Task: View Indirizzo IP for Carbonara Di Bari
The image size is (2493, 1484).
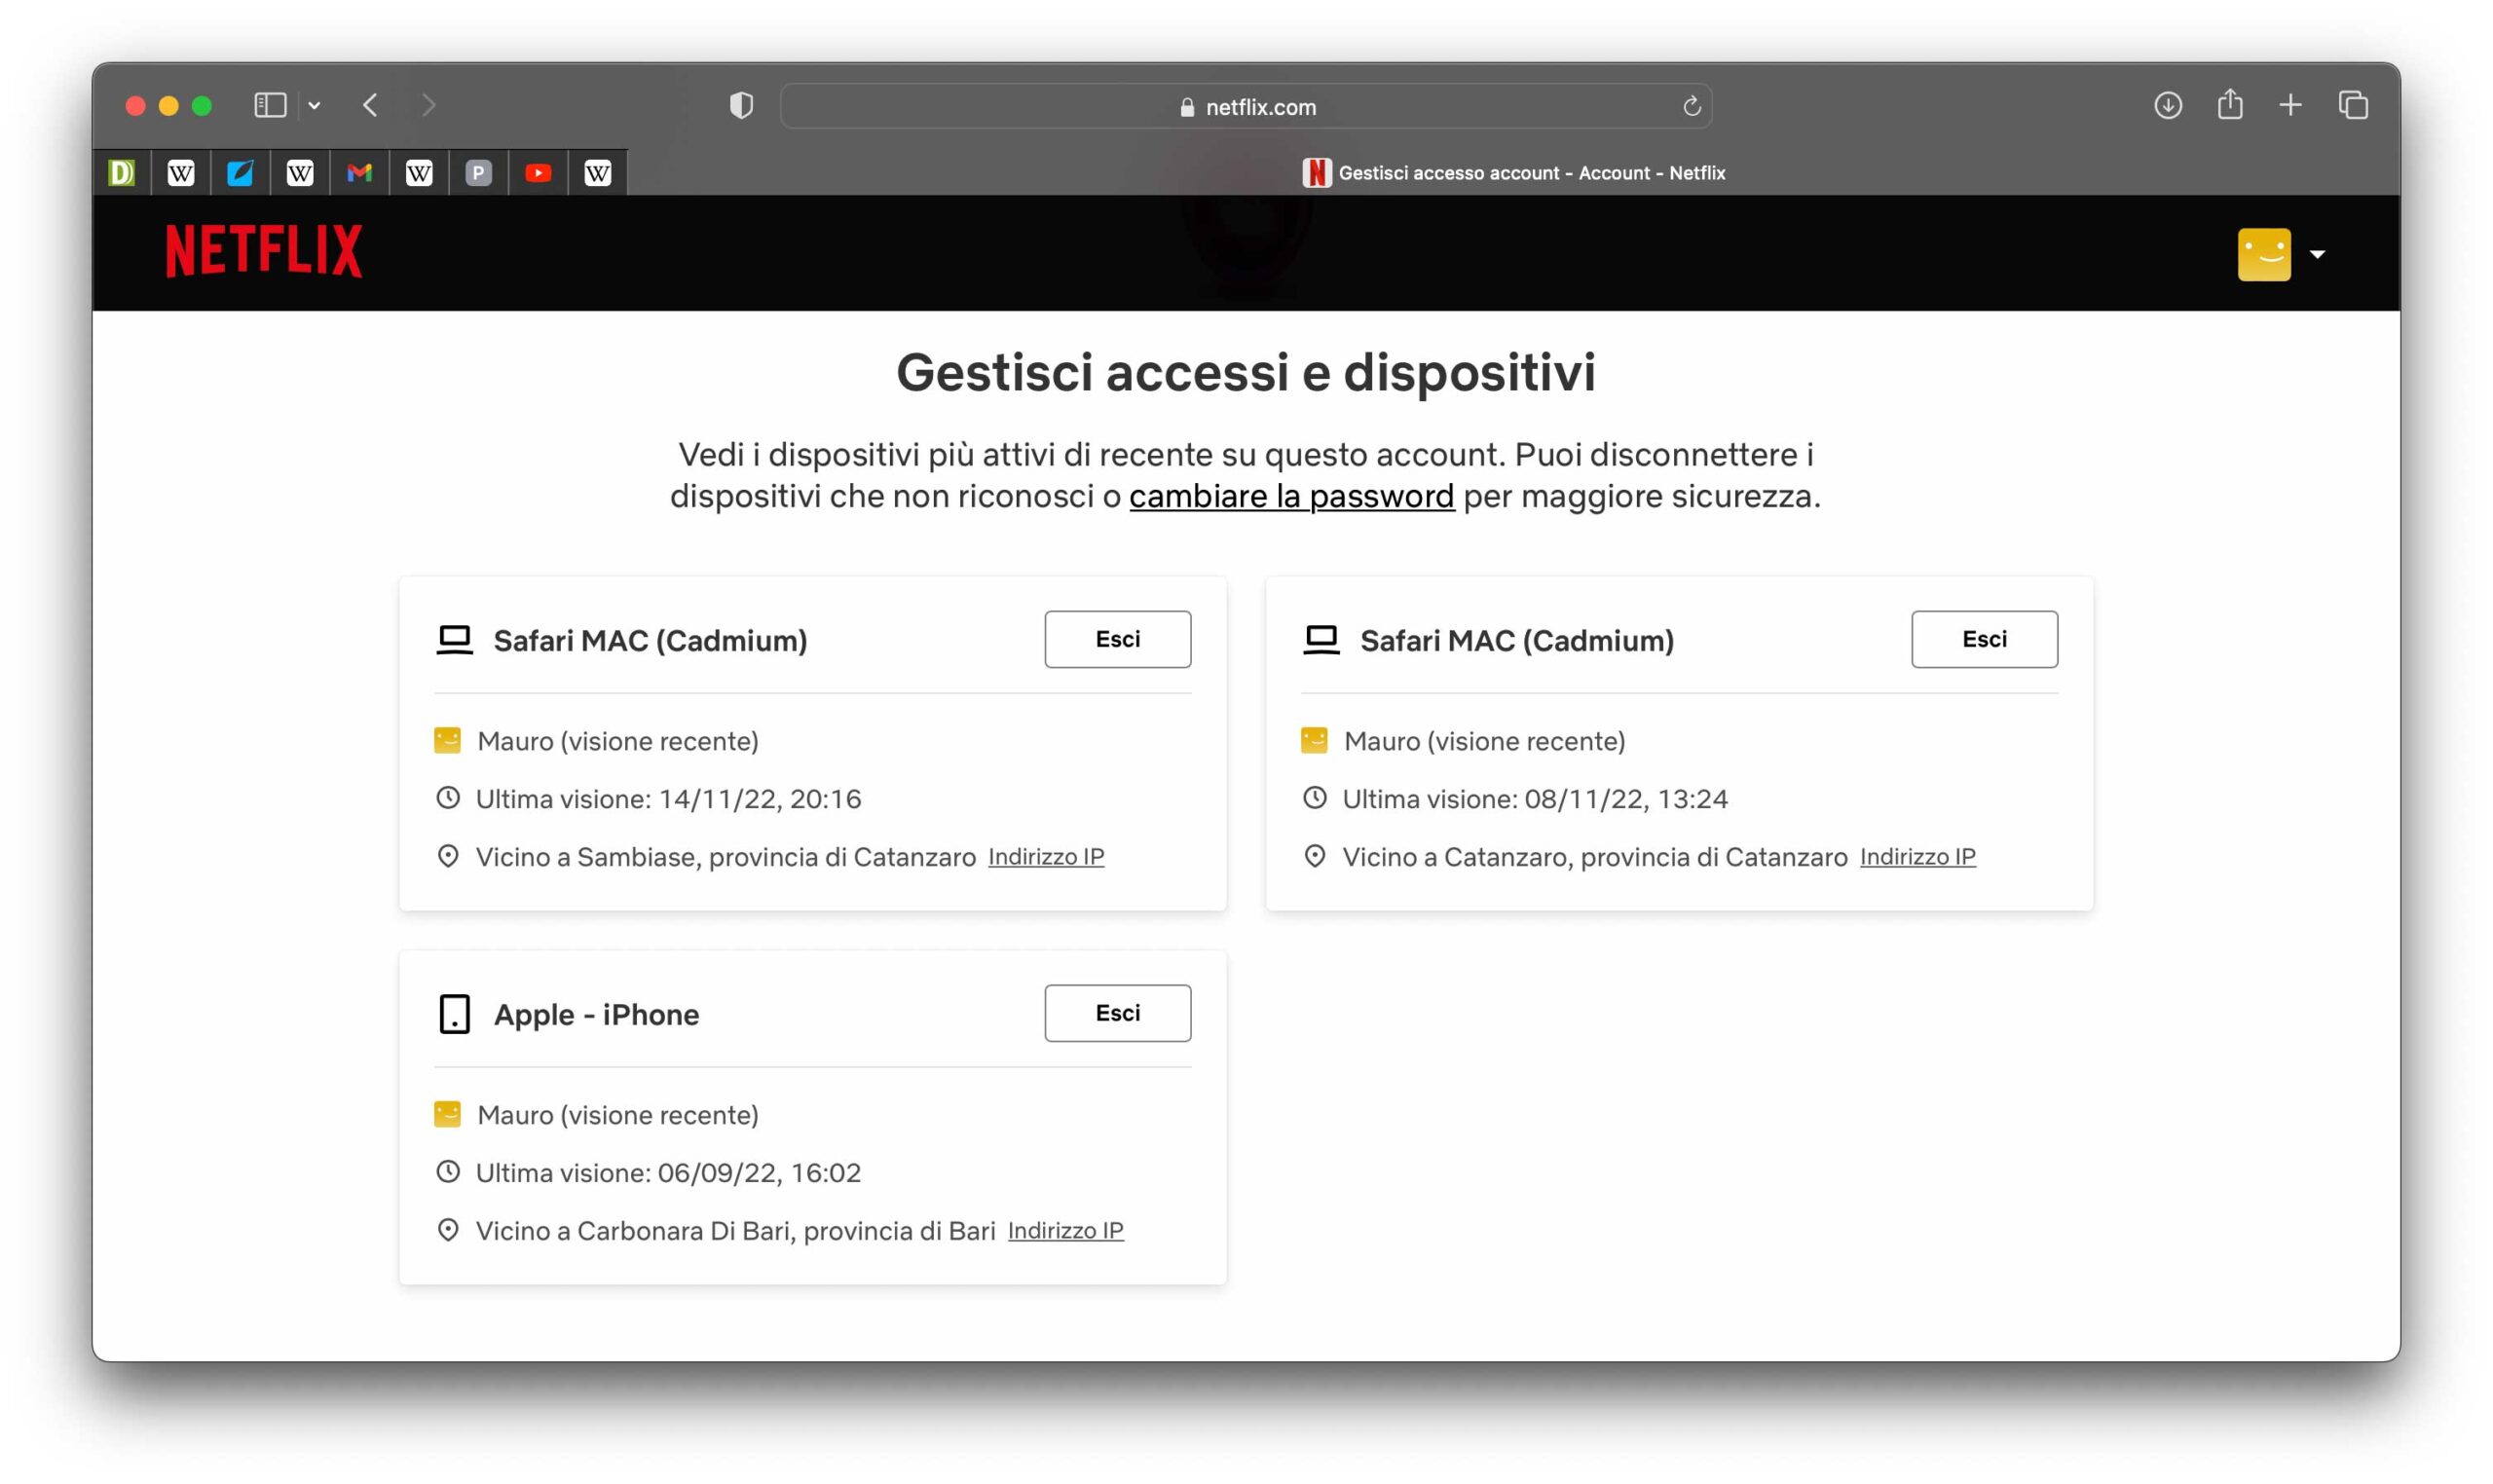Action: pos(1065,1230)
